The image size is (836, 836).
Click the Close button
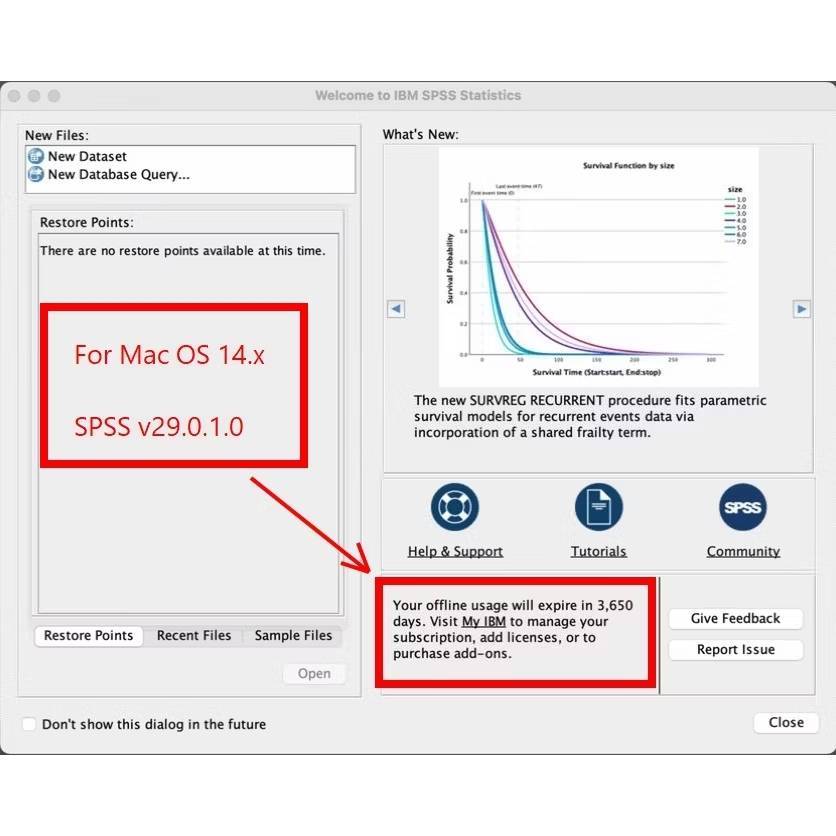pyautogui.click(x=786, y=722)
